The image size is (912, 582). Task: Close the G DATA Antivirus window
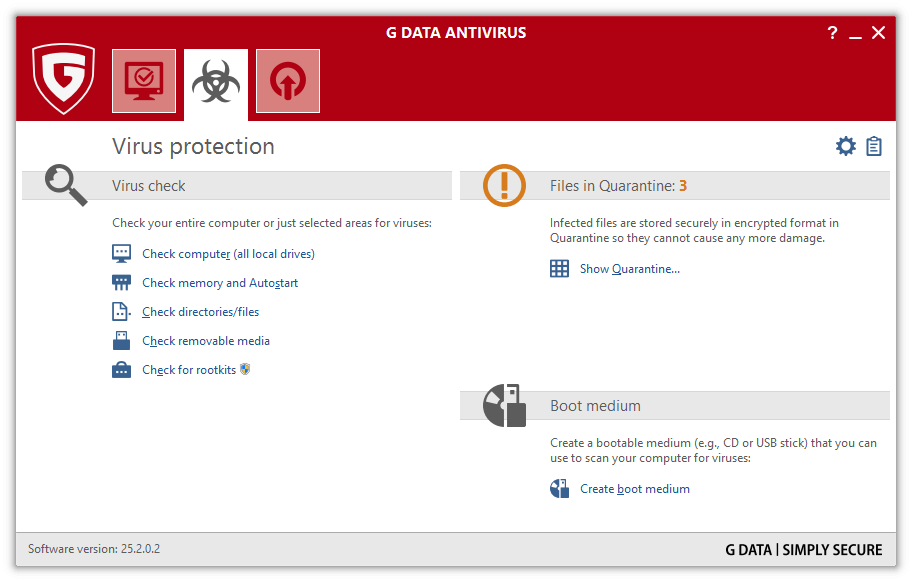(x=878, y=33)
